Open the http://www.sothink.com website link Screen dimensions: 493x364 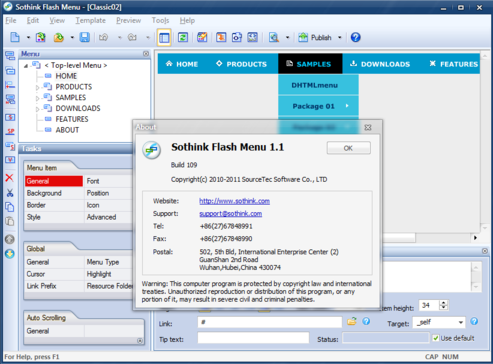(234, 201)
